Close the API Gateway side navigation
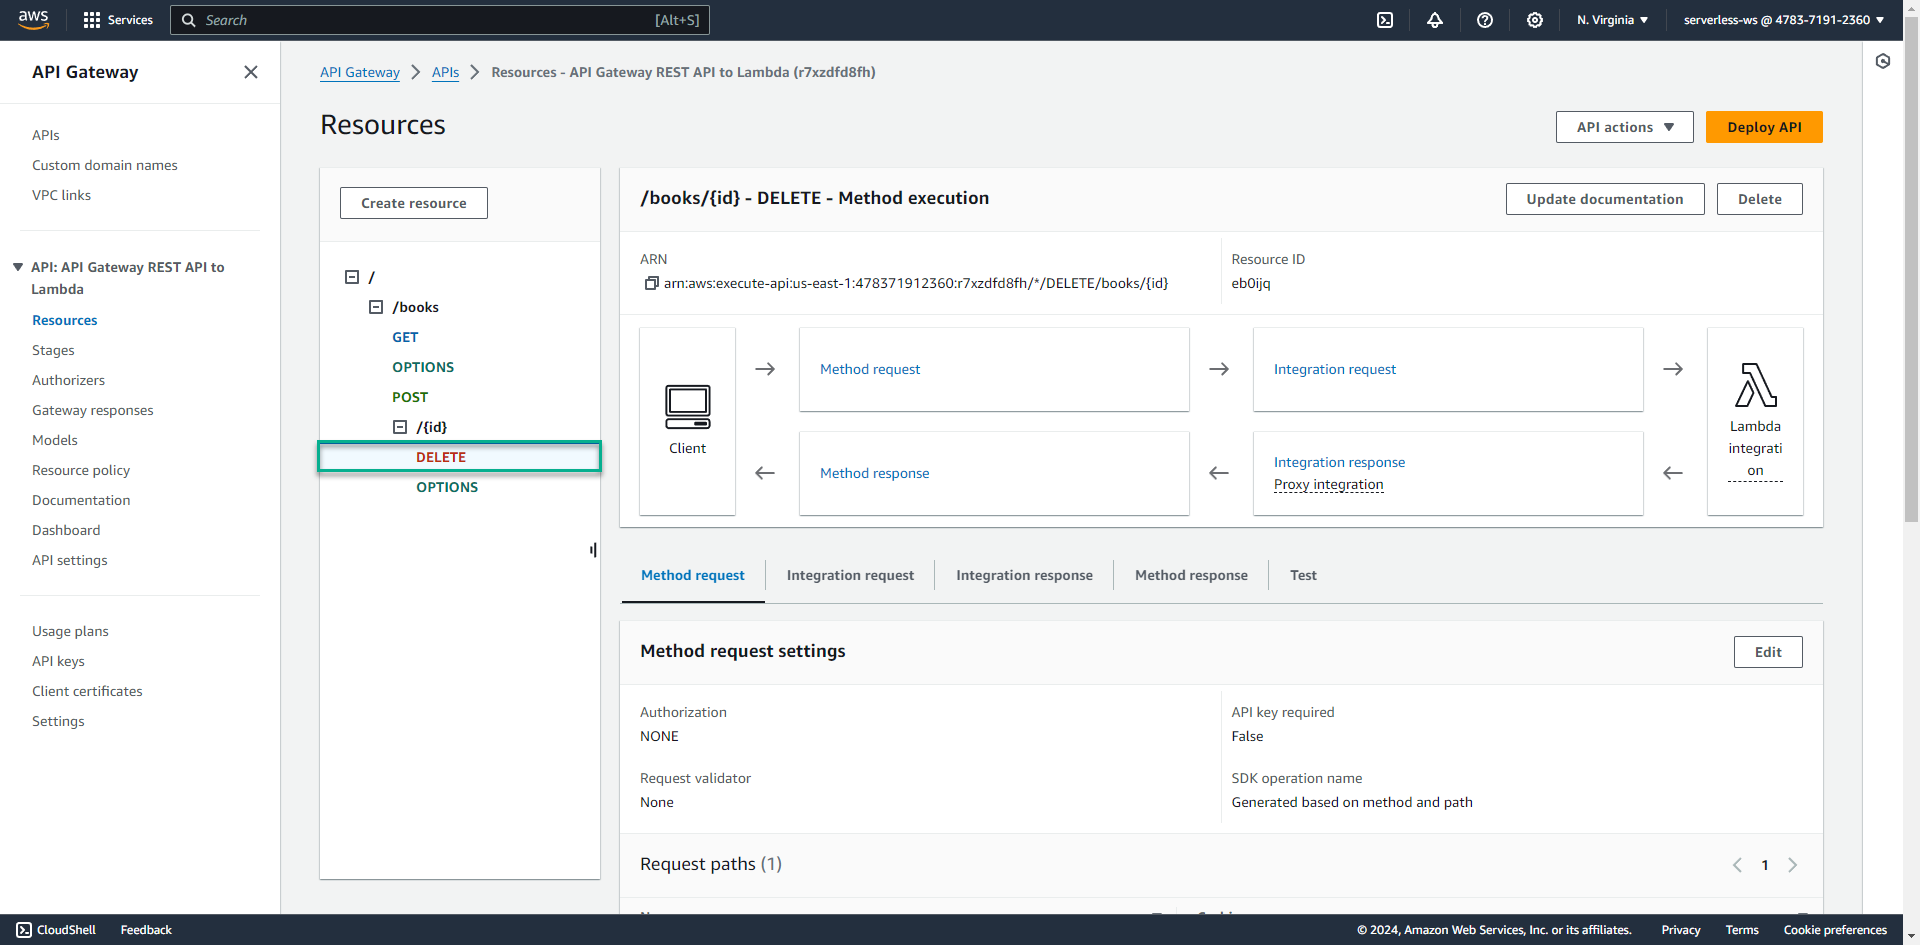1920x945 pixels. click(251, 72)
